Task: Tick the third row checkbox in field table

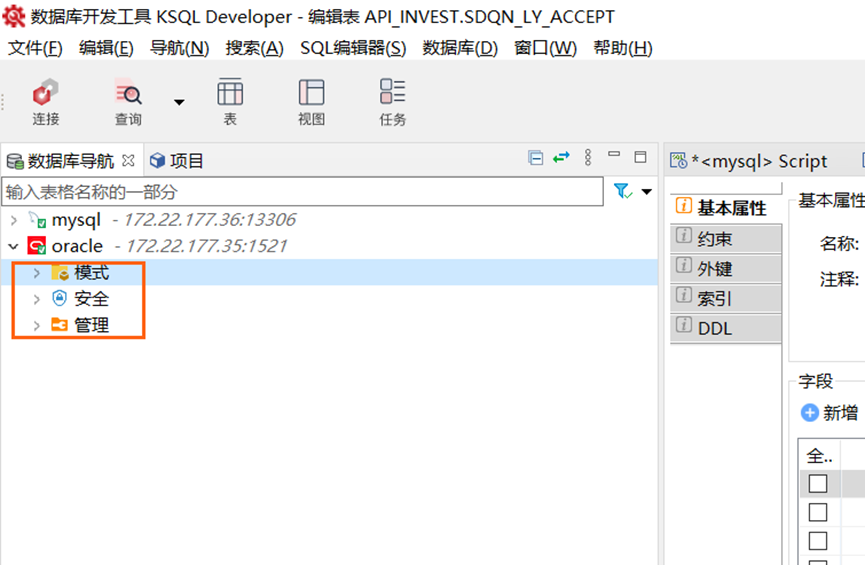Action: coord(818,540)
